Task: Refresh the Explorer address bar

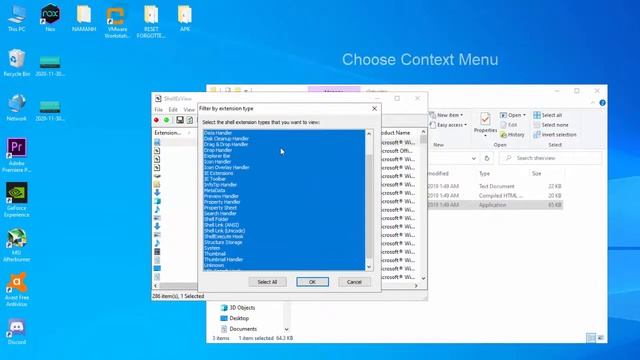Action: pos(487,158)
